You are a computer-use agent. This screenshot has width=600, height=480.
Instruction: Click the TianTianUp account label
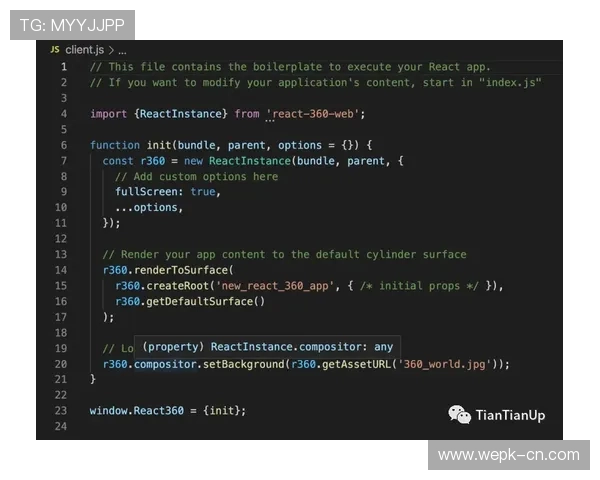click(510, 416)
